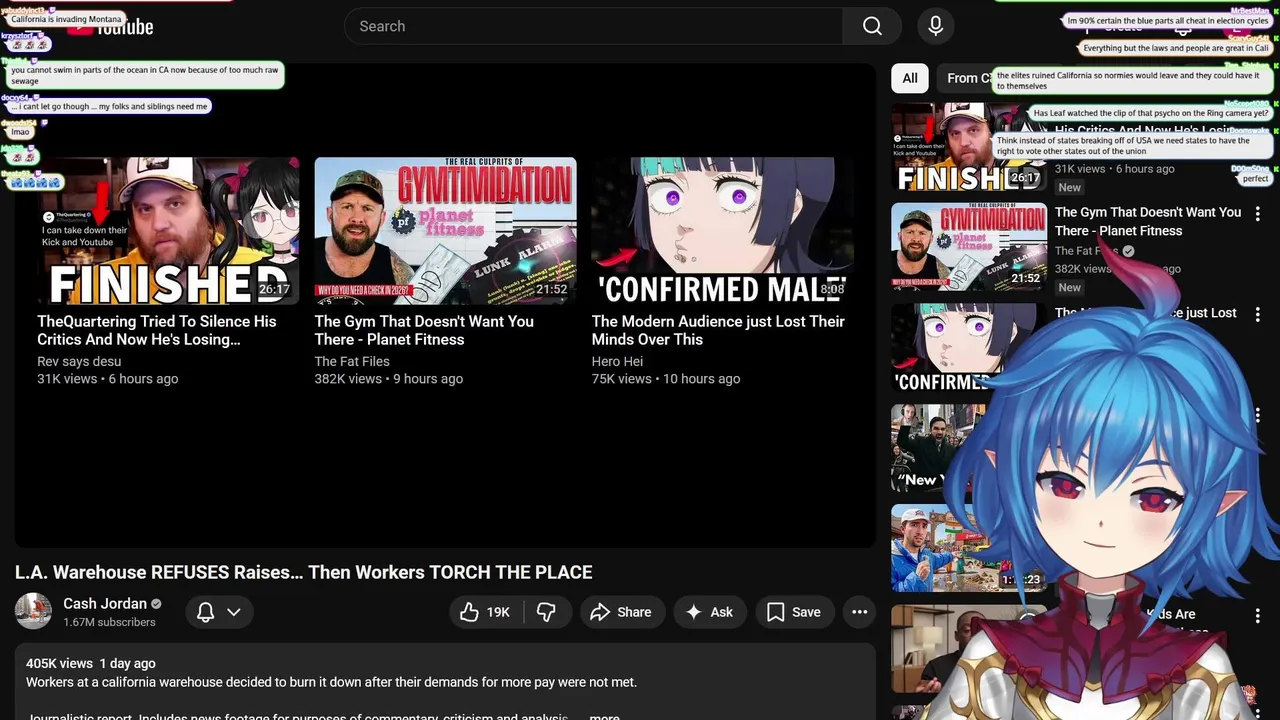Open the three-dot more actions menu

pos(859,612)
